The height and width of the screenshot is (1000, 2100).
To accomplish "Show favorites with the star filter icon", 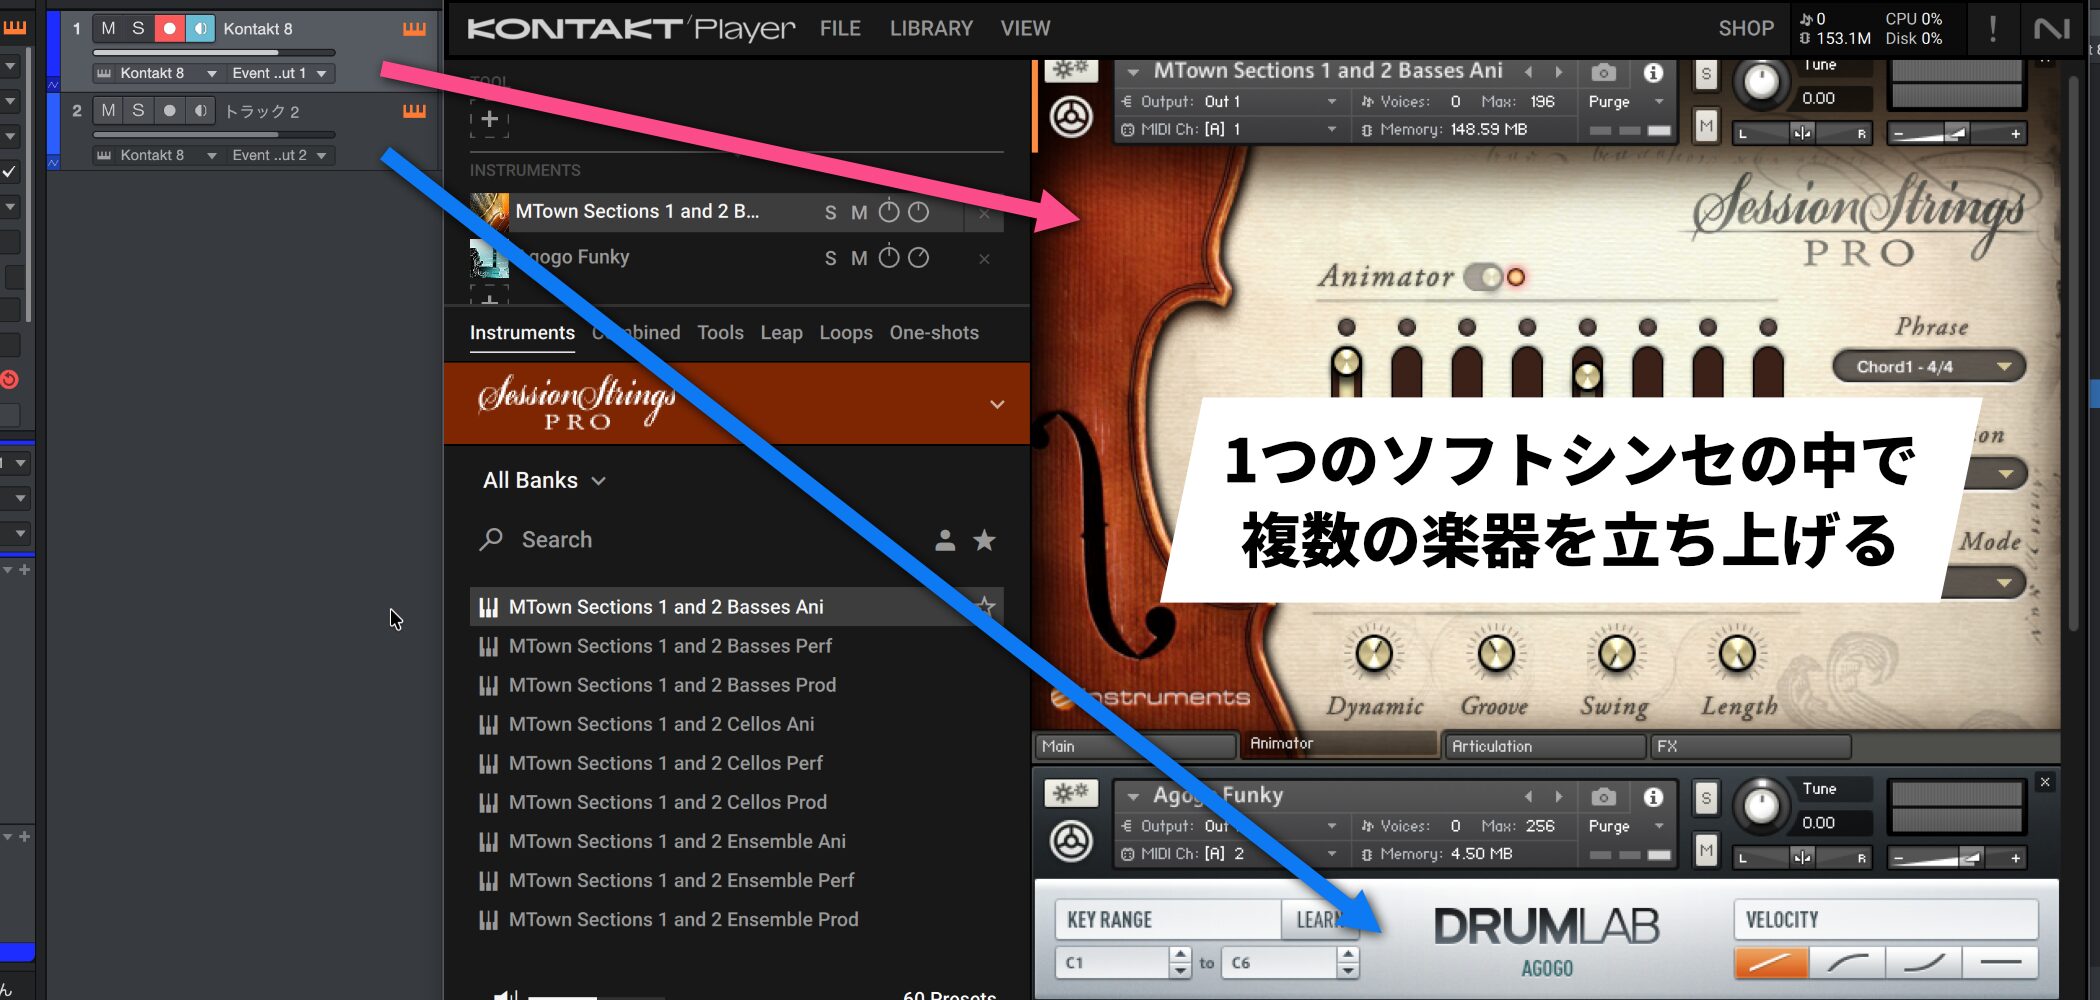I will coord(984,541).
